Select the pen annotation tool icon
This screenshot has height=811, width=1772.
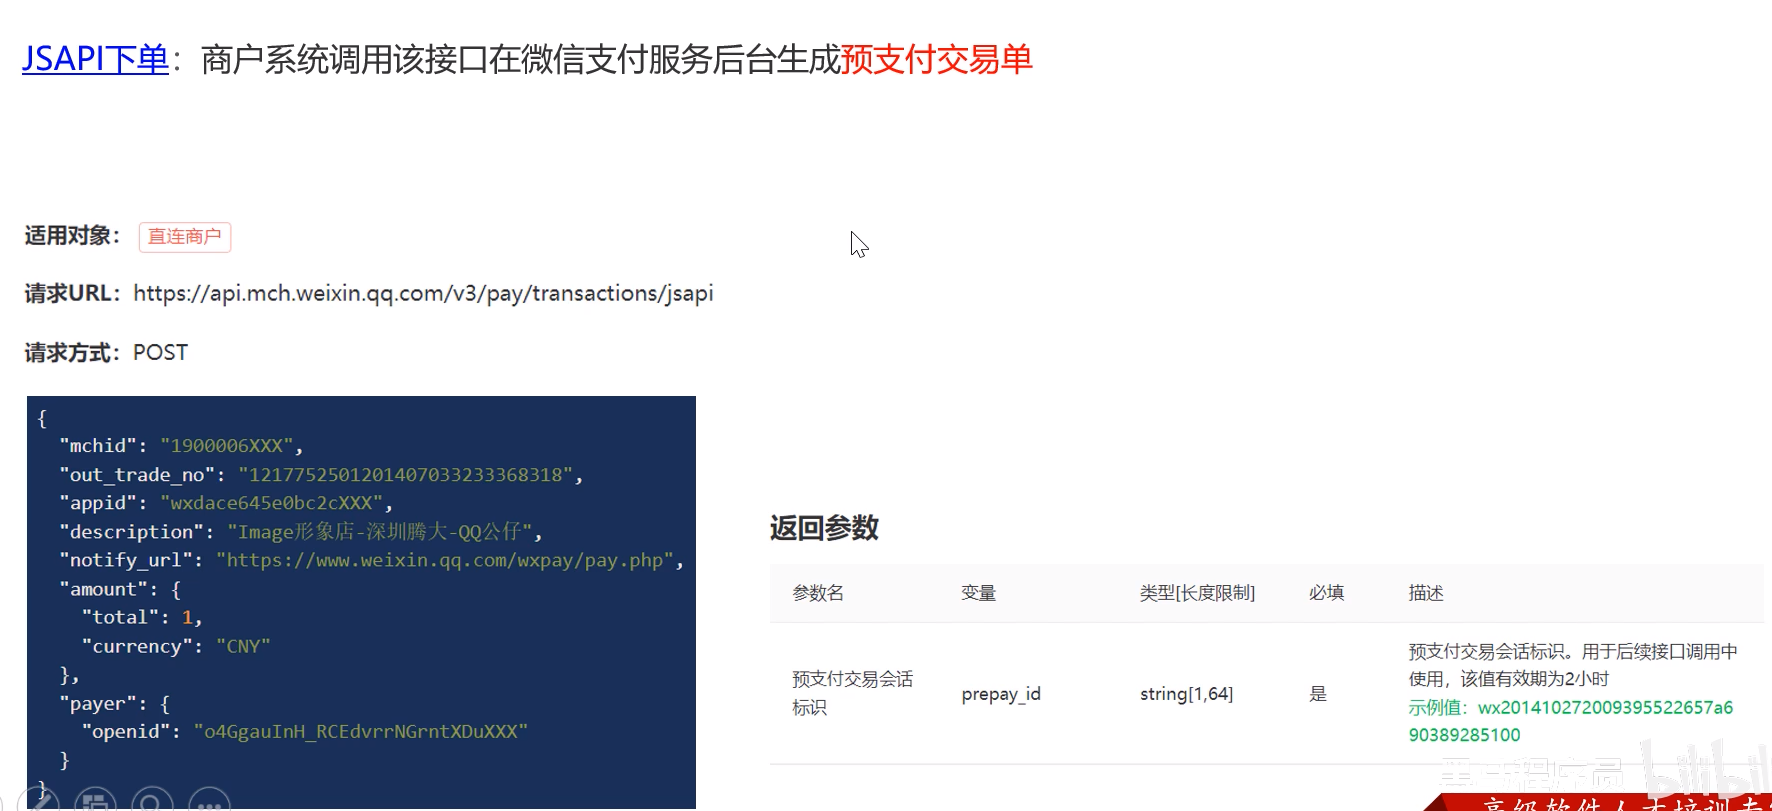tap(39, 801)
